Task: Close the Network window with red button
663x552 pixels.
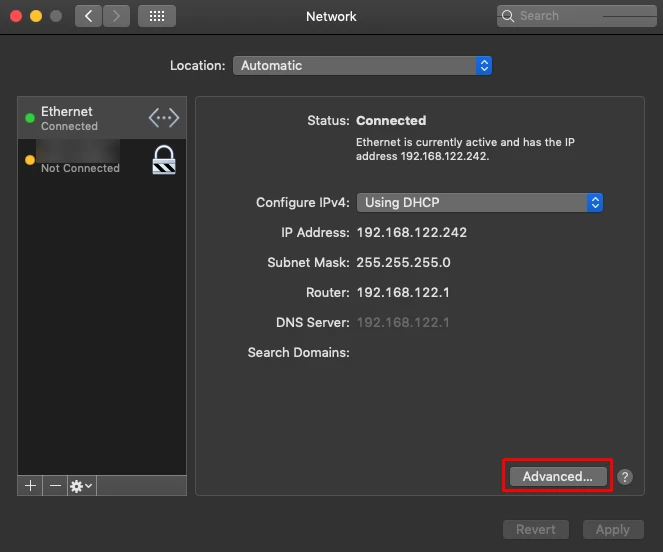Action: tap(16, 16)
